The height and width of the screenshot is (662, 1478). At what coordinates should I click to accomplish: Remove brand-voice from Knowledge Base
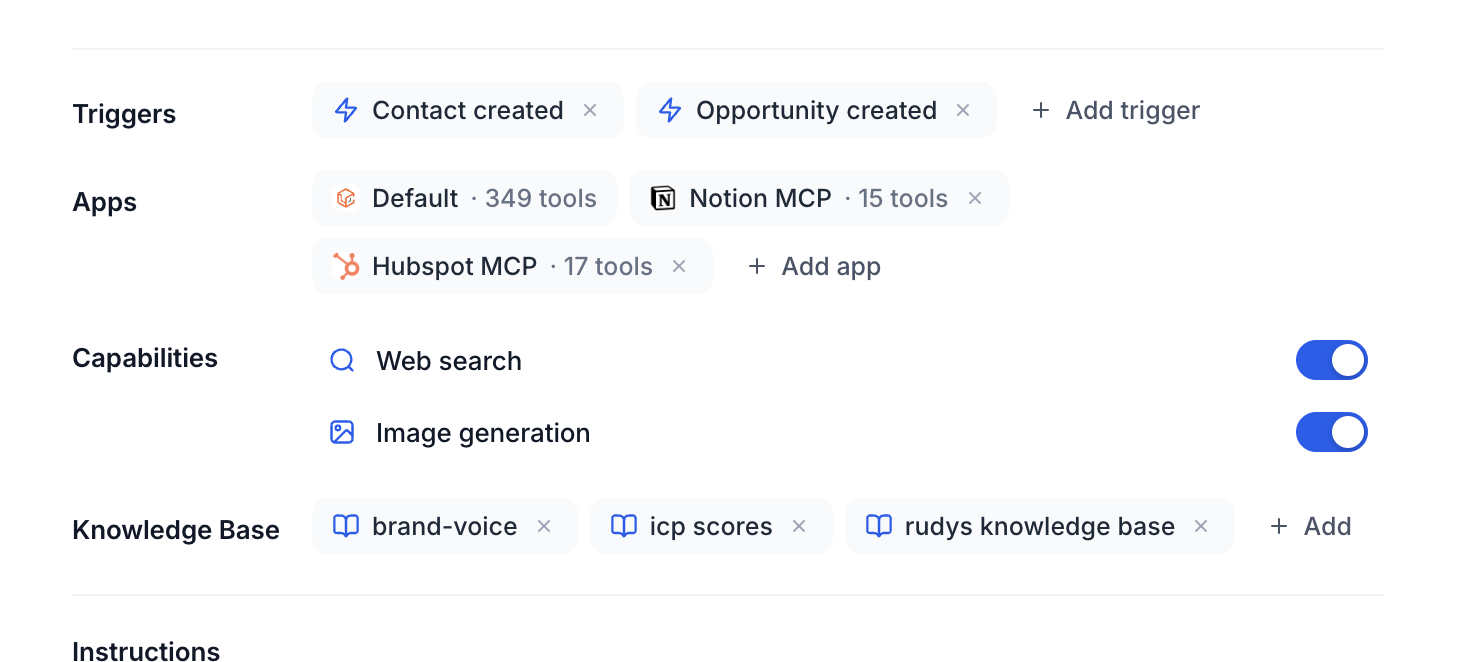pos(544,526)
